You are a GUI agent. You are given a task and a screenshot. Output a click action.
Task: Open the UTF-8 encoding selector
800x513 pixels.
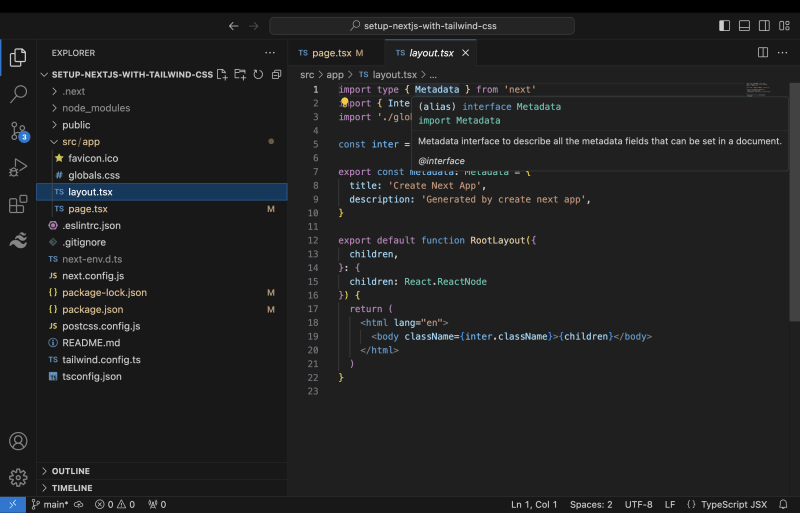pyautogui.click(x=638, y=504)
